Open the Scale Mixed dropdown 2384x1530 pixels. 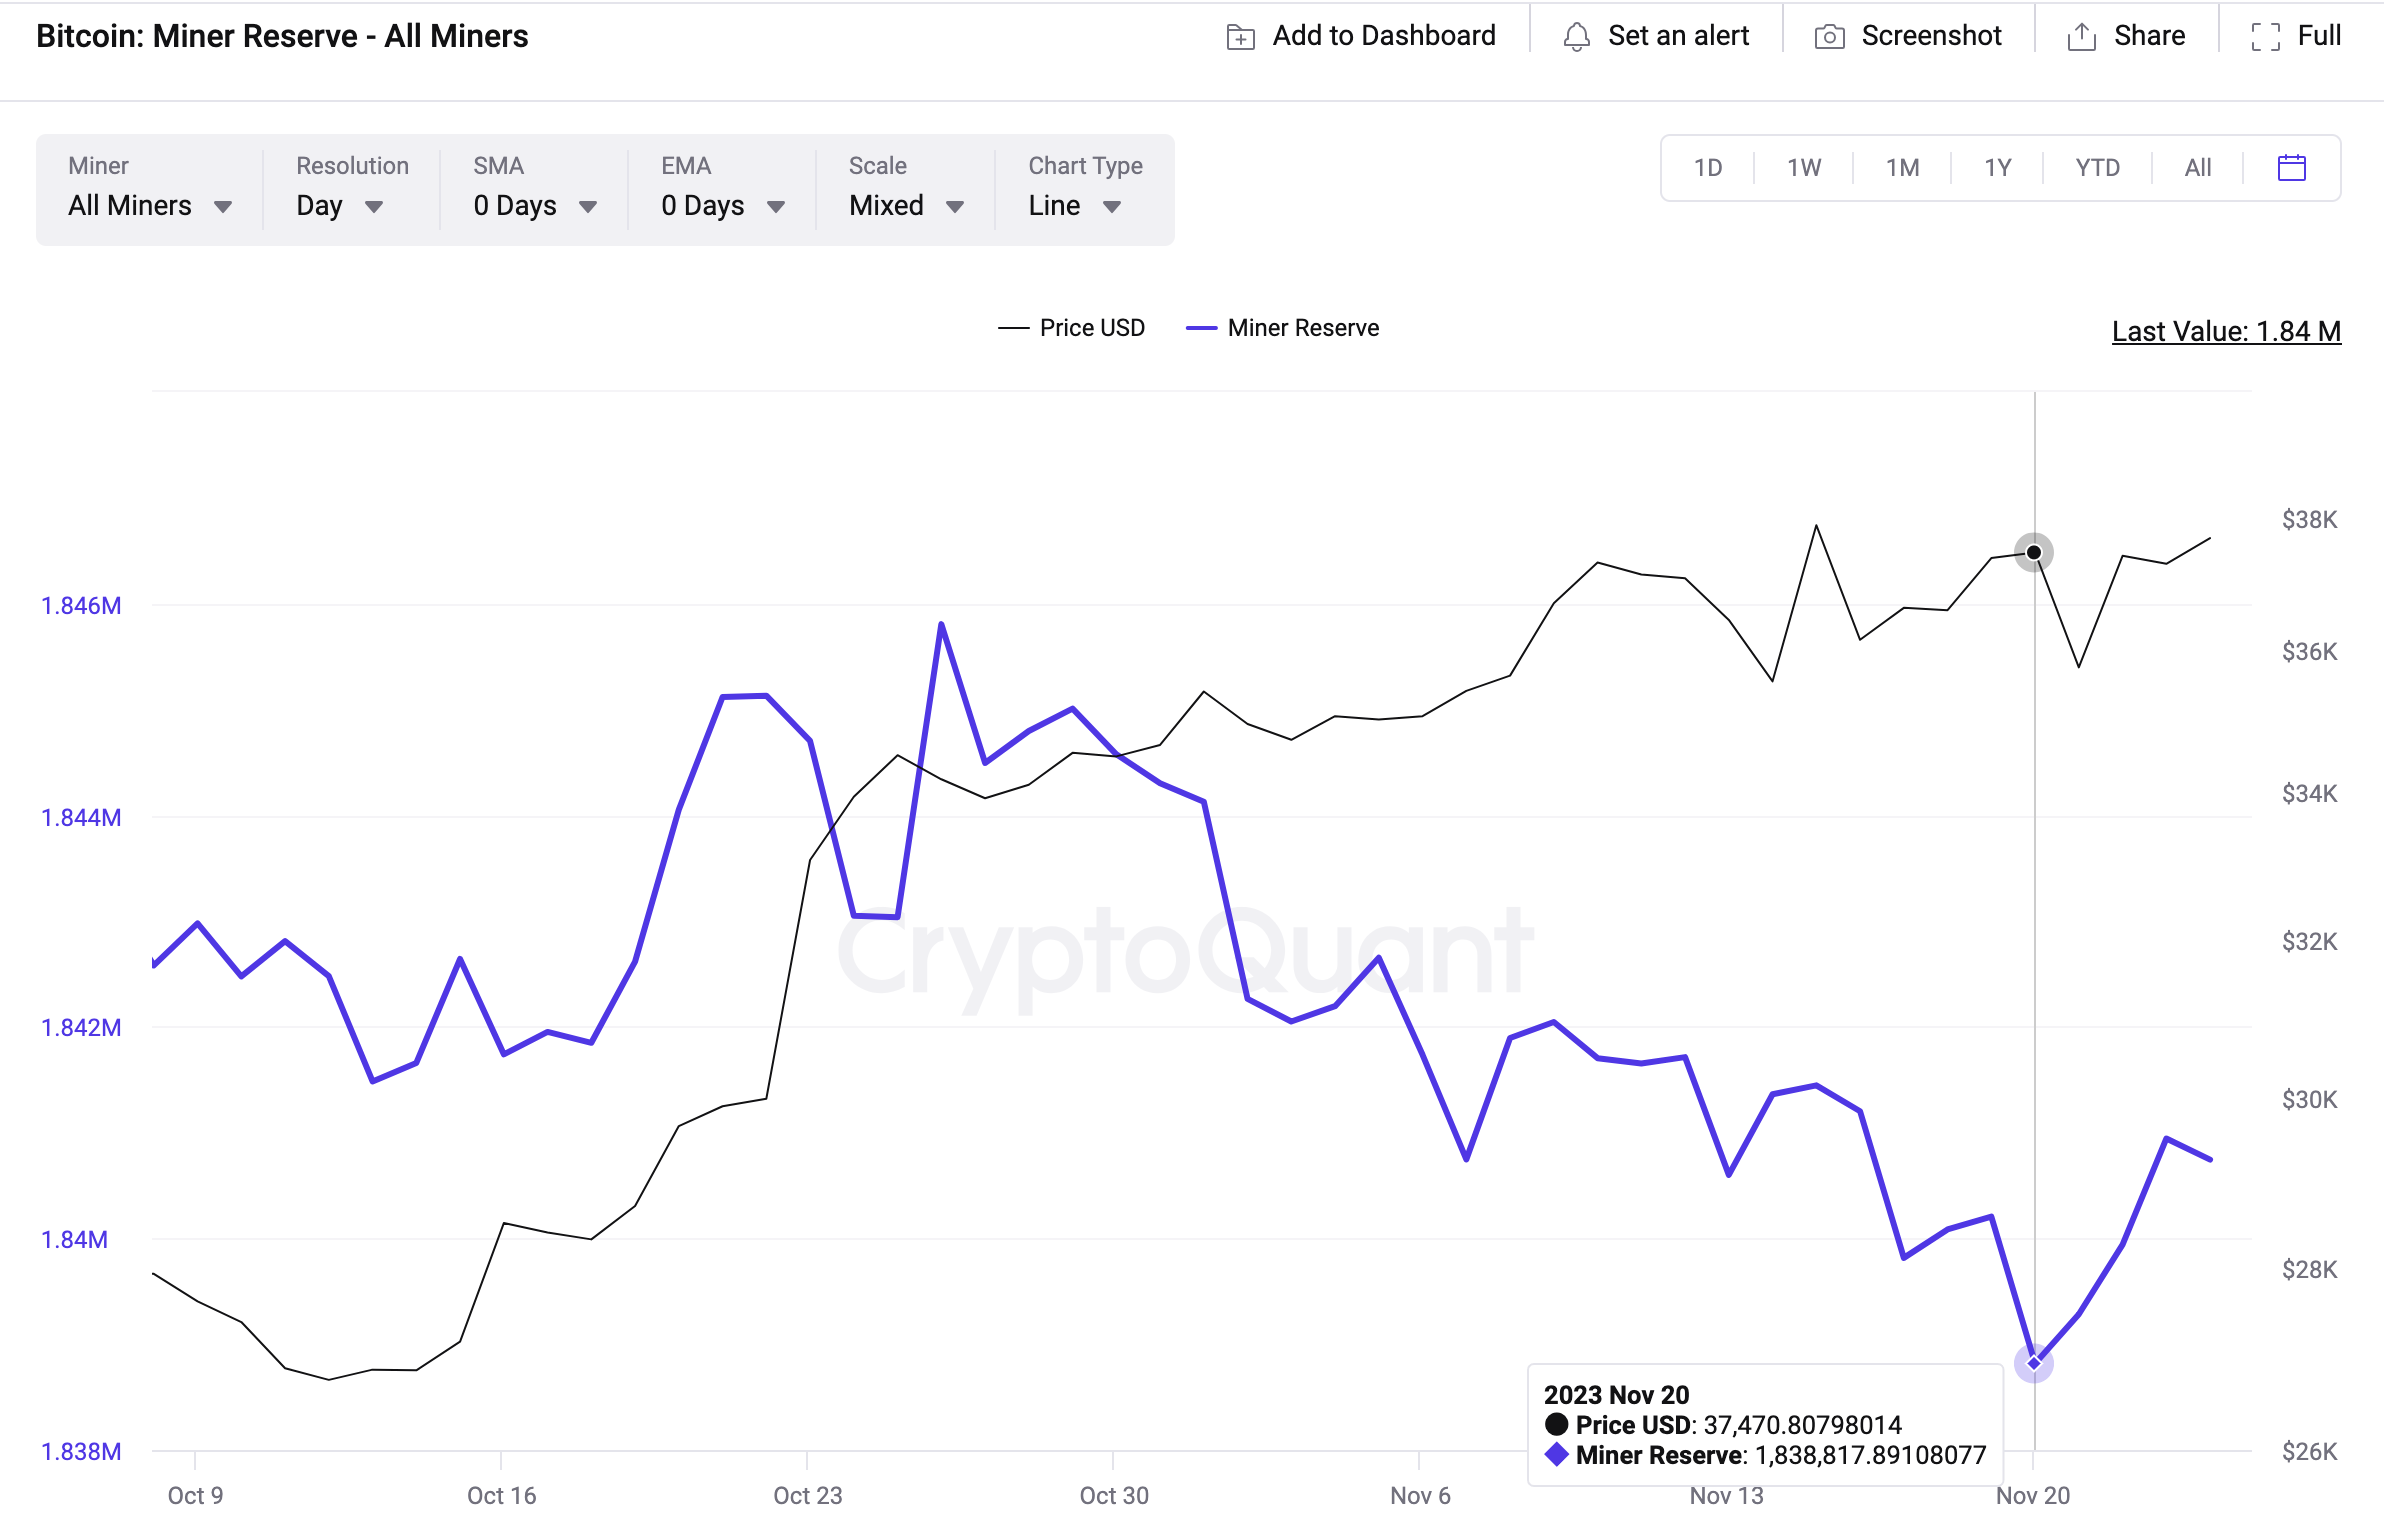click(906, 205)
